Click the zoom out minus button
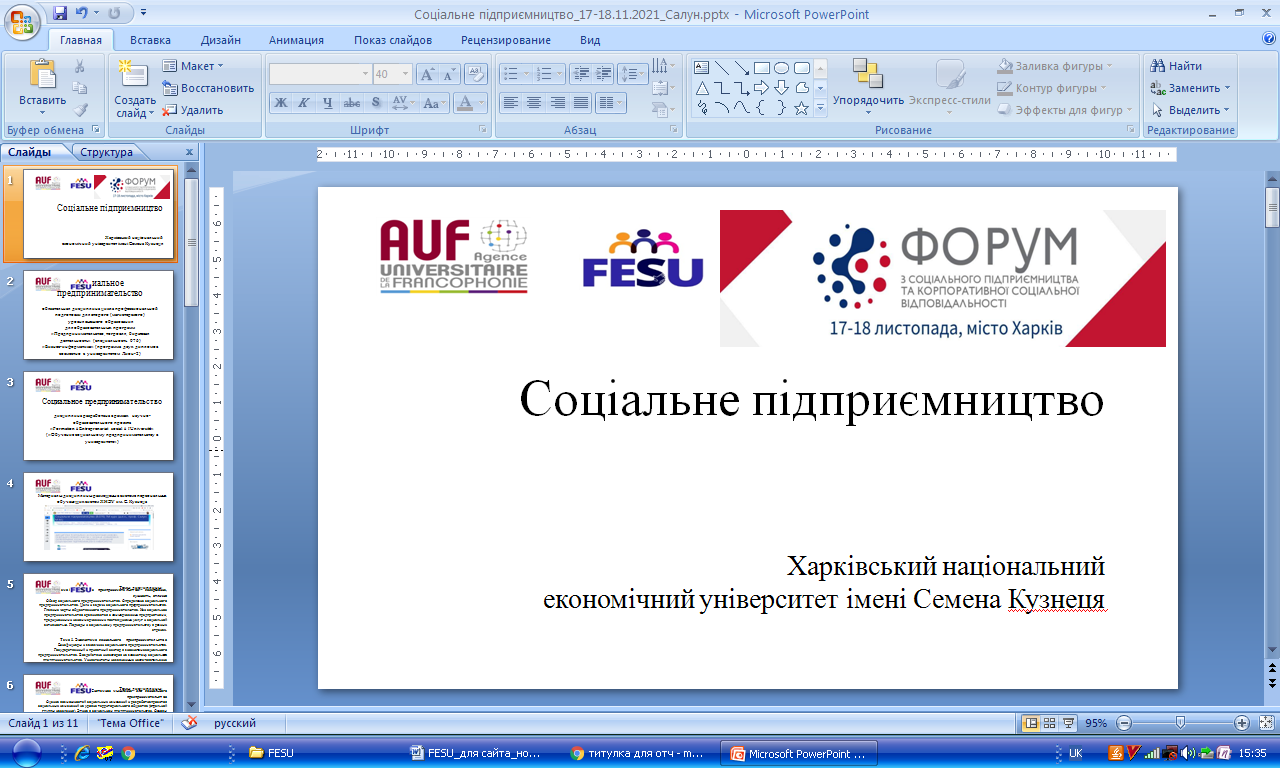 point(1124,723)
